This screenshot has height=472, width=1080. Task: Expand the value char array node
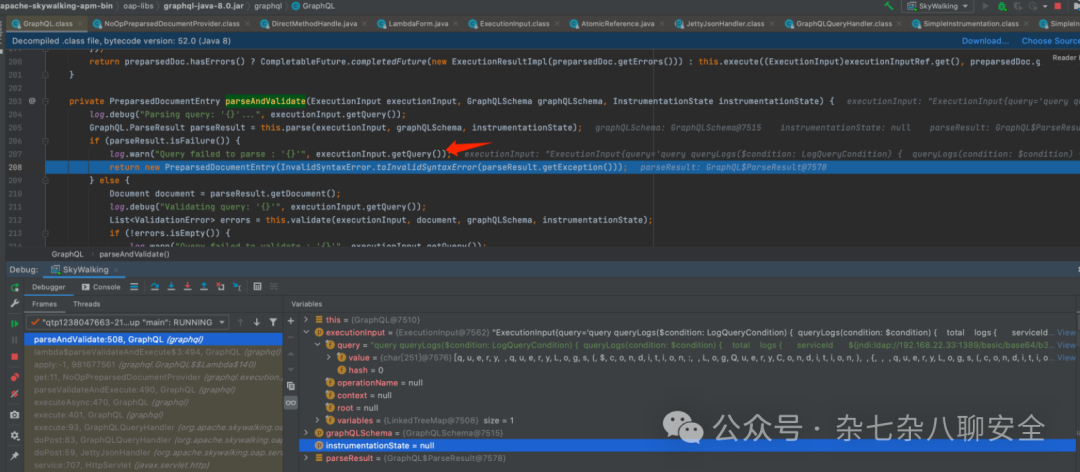tap(328, 358)
